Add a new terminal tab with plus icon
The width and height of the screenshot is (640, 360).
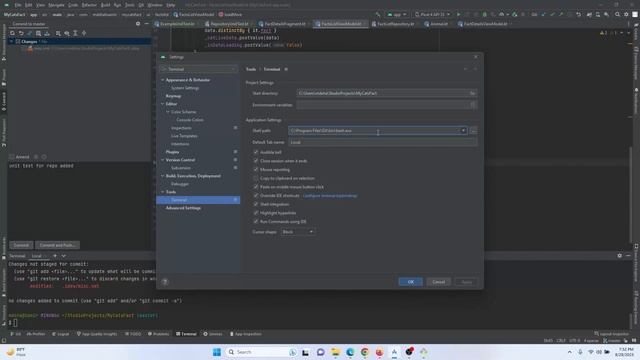(55, 256)
